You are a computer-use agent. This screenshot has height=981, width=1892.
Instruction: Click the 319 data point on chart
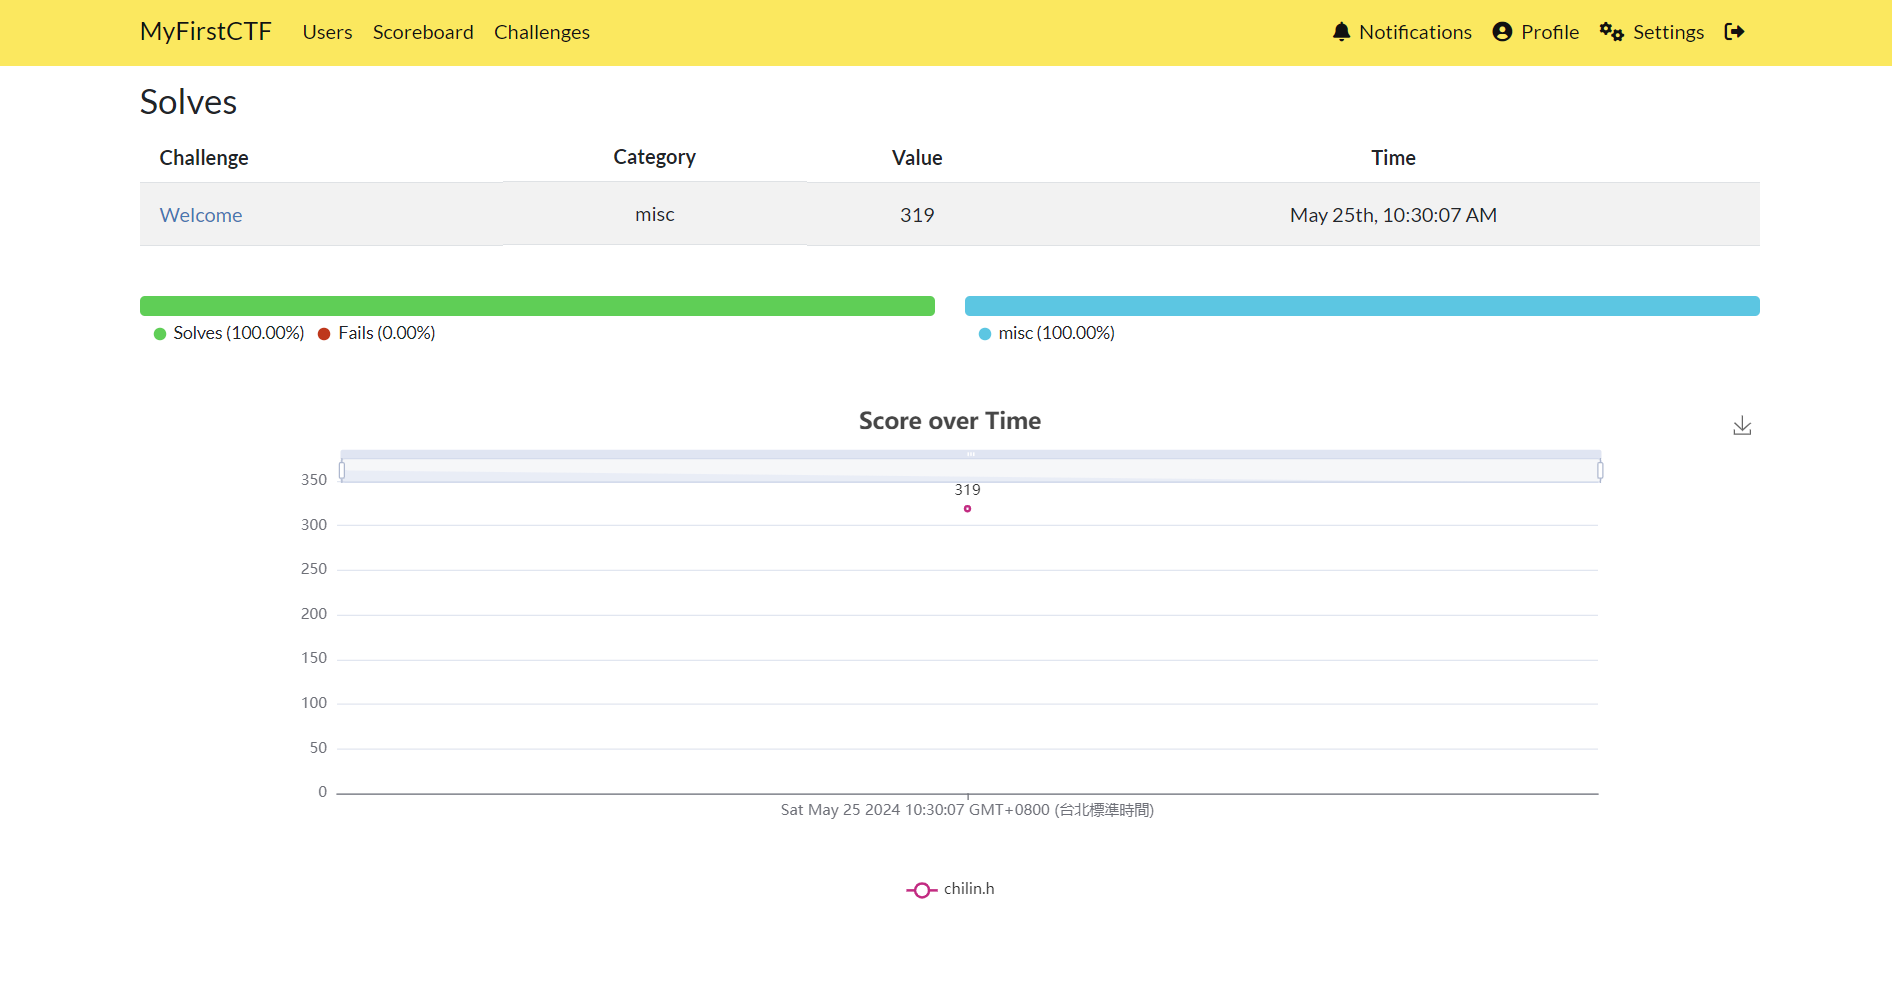click(x=967, y=509)
